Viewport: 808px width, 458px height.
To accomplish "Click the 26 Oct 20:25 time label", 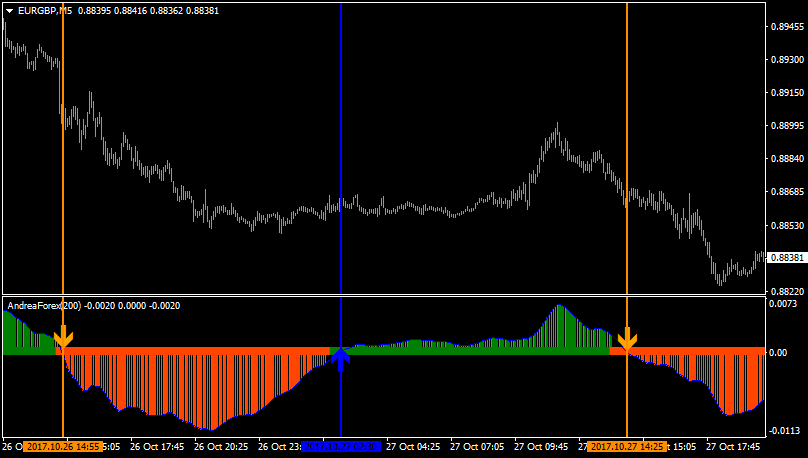I will point(219,447).
